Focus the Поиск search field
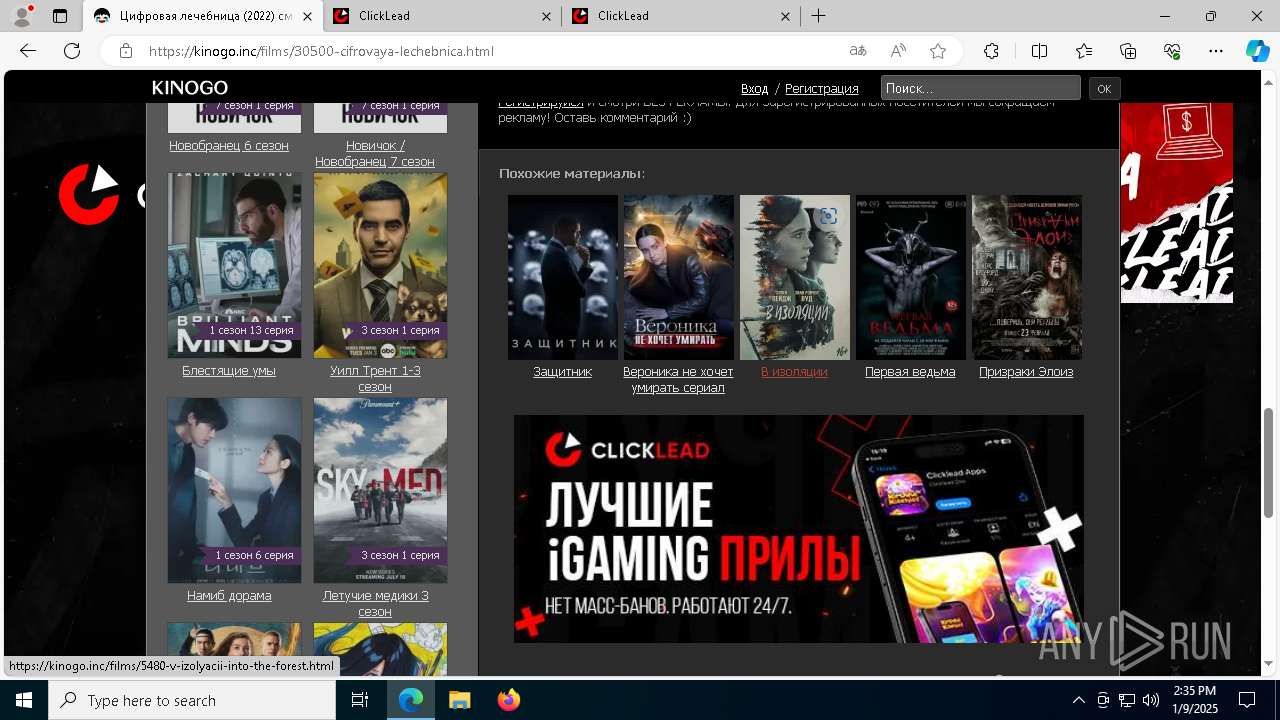The image size is (1280, 720). pos(981,88)
